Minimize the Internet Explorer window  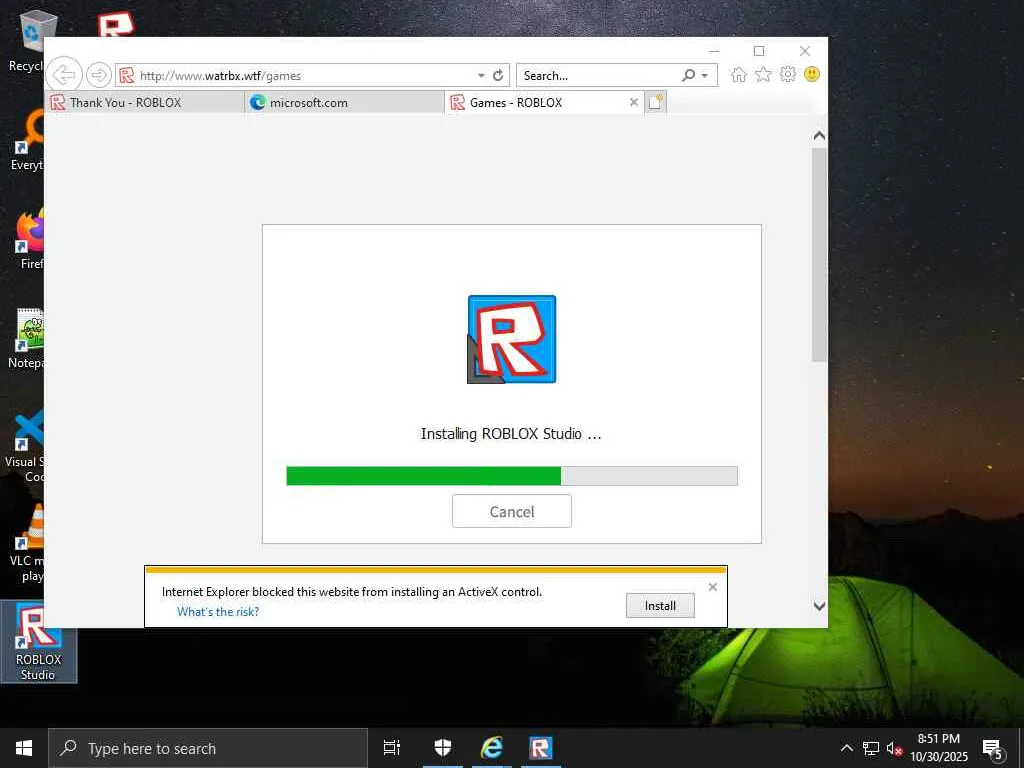pos(714,51)
